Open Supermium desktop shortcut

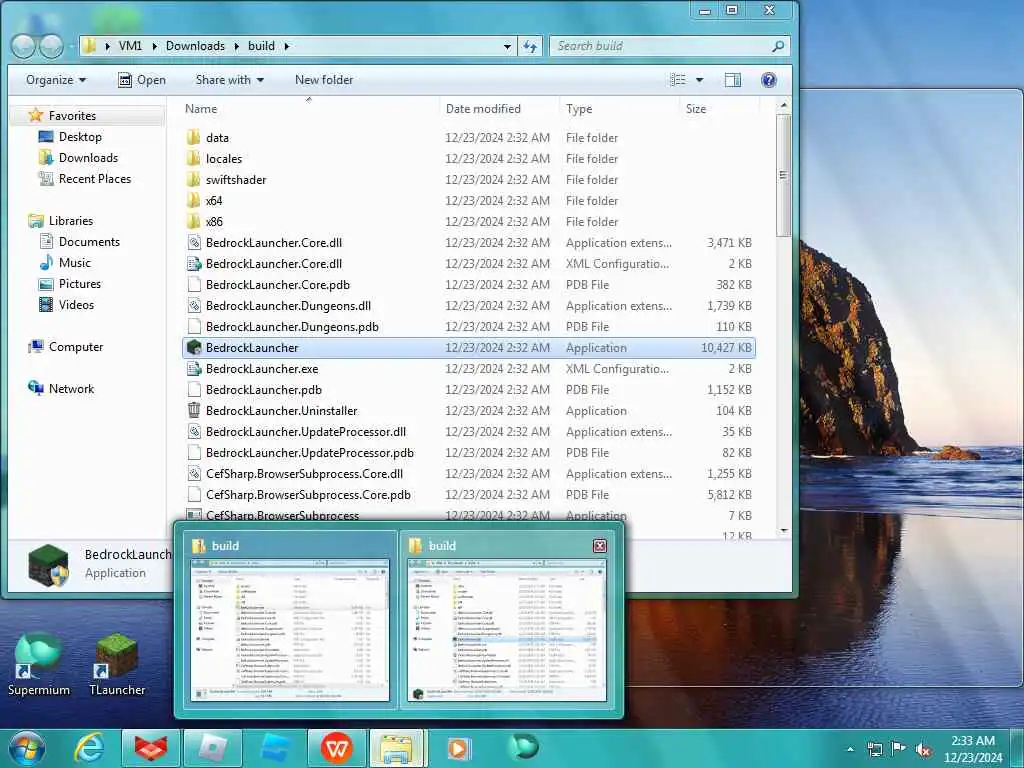pos(39,665)
